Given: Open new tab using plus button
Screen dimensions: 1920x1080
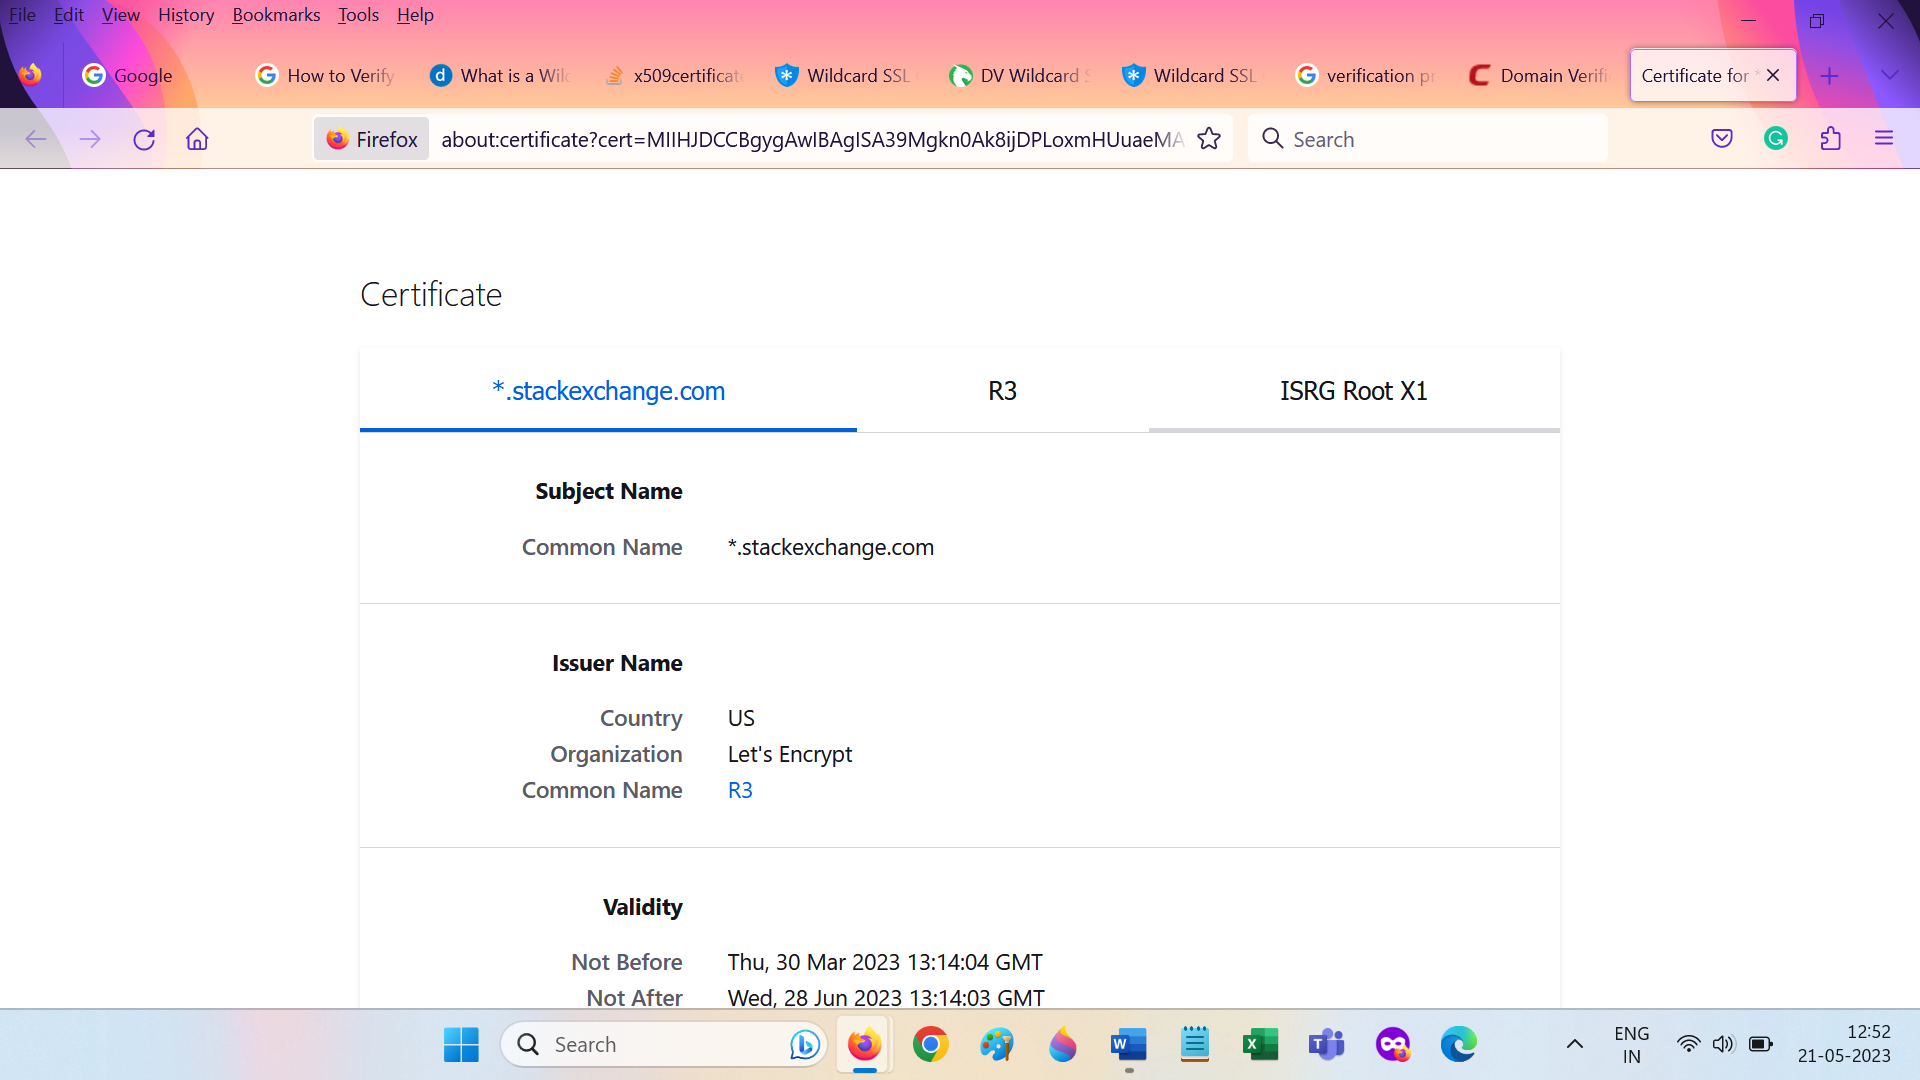Looking at the screenshot, I should (1829, 75).
